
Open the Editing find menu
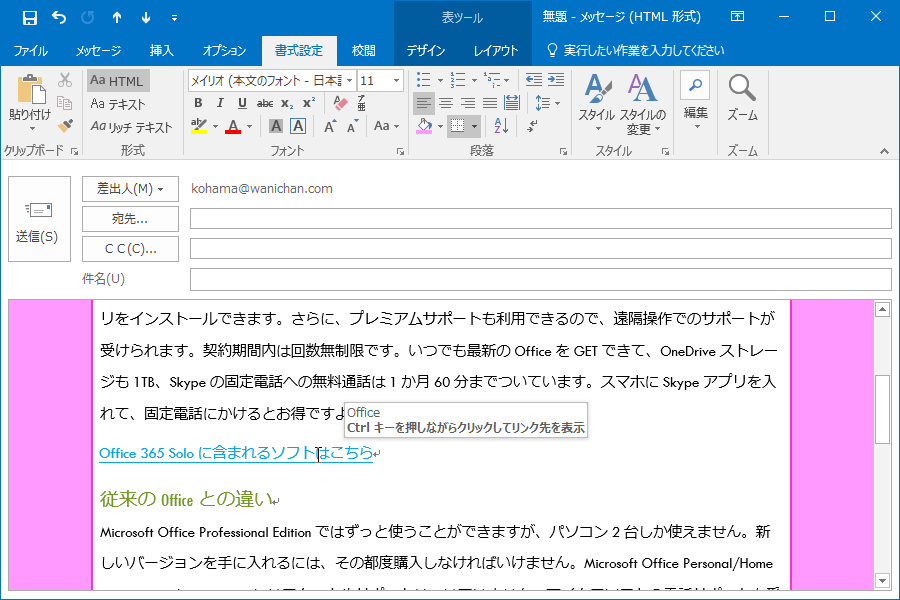click(x=695, y=101)
